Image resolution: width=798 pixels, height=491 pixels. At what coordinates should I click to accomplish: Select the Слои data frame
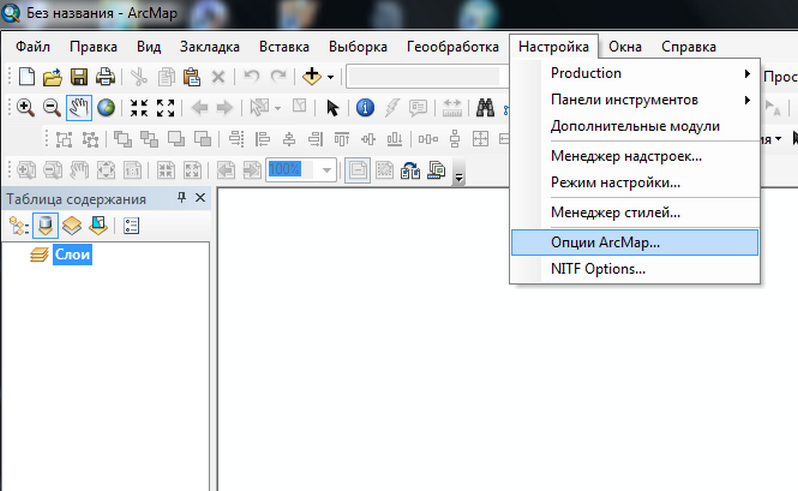pos(72,254)
